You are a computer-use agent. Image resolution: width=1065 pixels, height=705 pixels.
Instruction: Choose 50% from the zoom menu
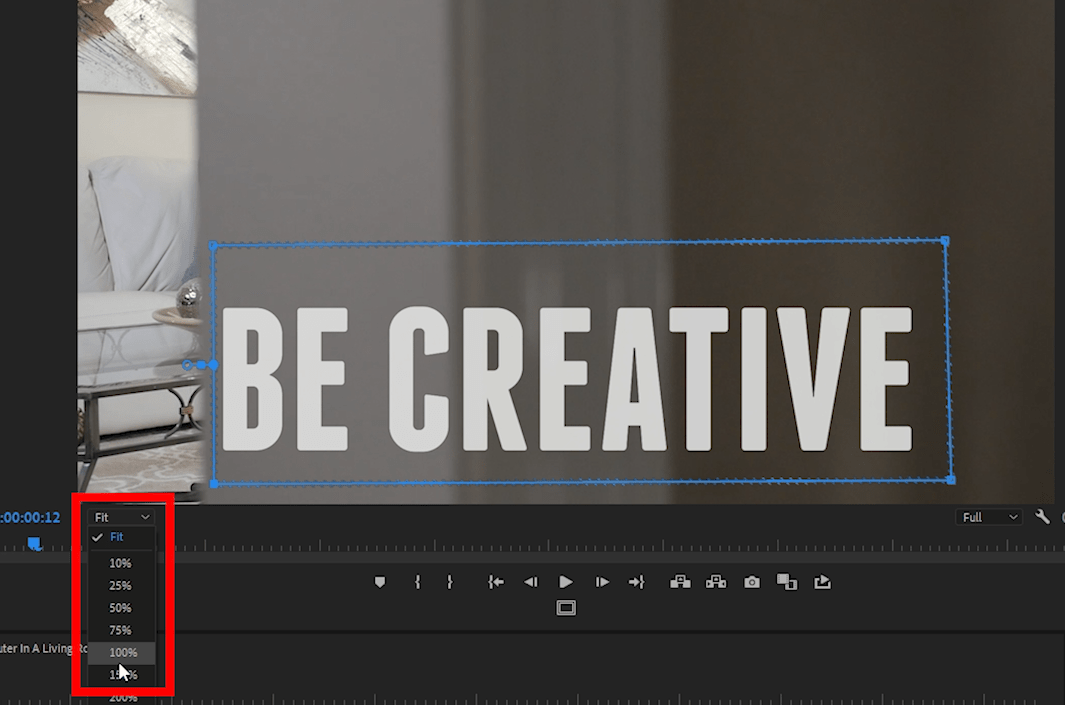point(120,607)
